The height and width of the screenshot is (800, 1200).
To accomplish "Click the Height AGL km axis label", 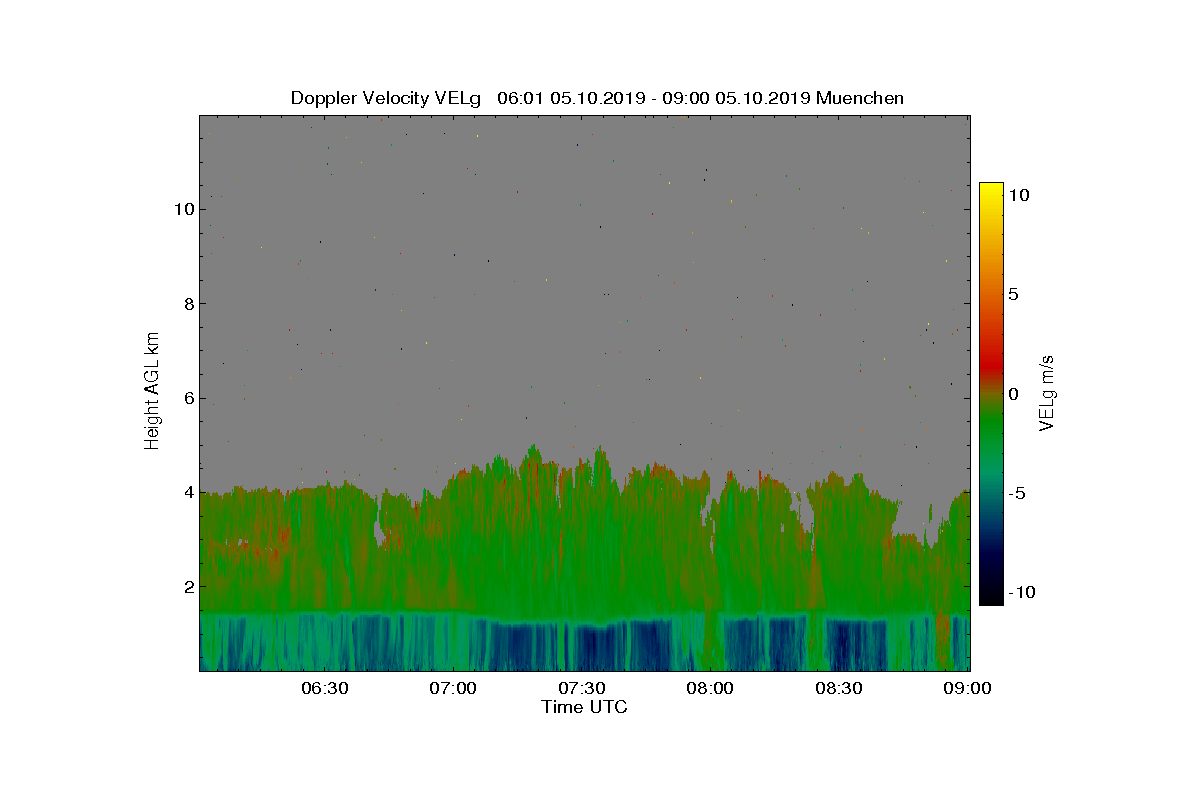I will pyautogui.click(x=152, y=392).
